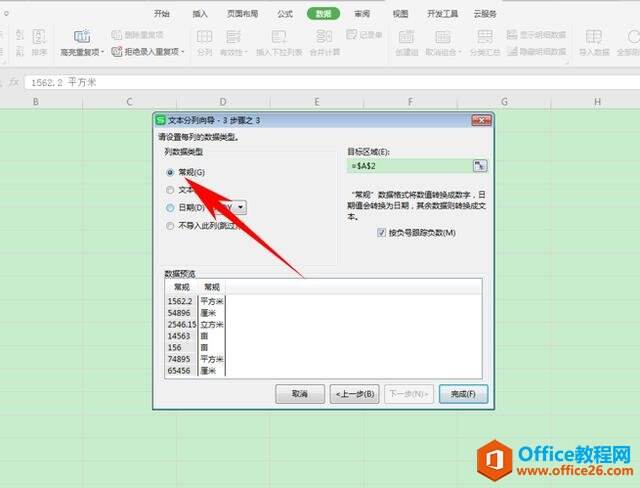The width and height of the screenshot is (640, 488).
Task: Switch to the 审阅 ribbon tab
Action: (362, 14)
